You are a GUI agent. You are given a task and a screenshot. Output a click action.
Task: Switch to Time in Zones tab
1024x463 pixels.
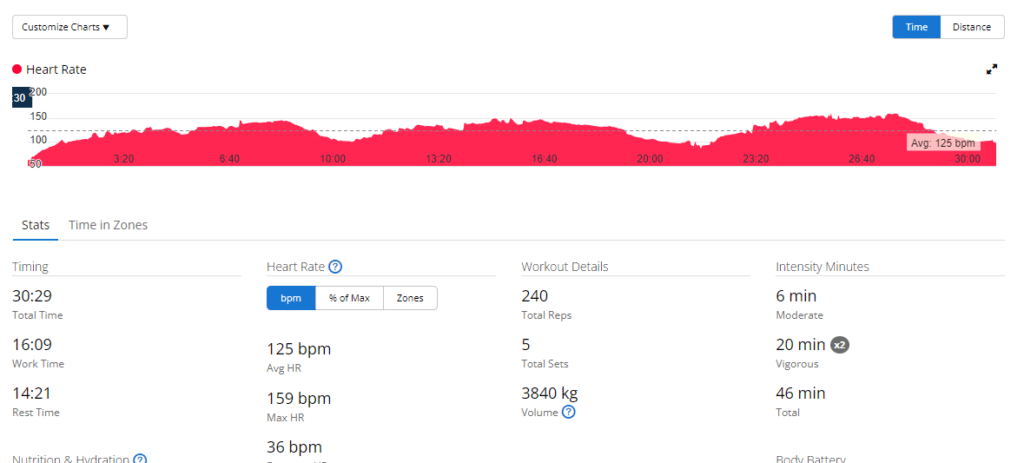coord(108,225)
